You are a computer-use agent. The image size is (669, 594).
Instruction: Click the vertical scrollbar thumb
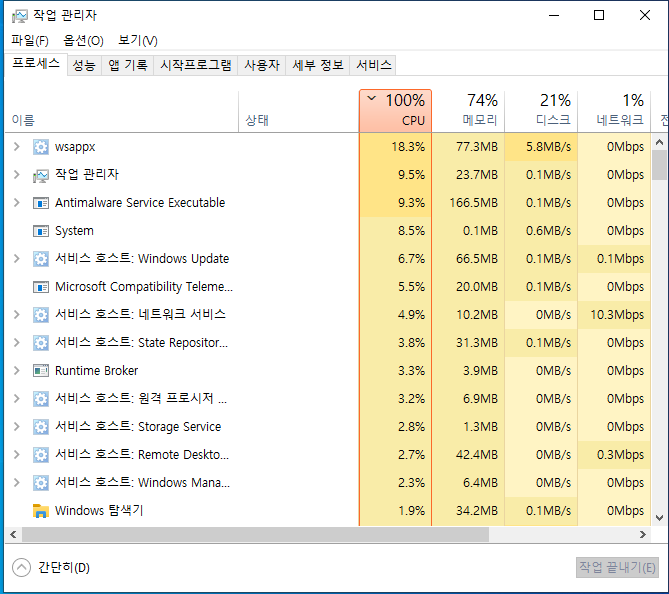coord(660,165)
